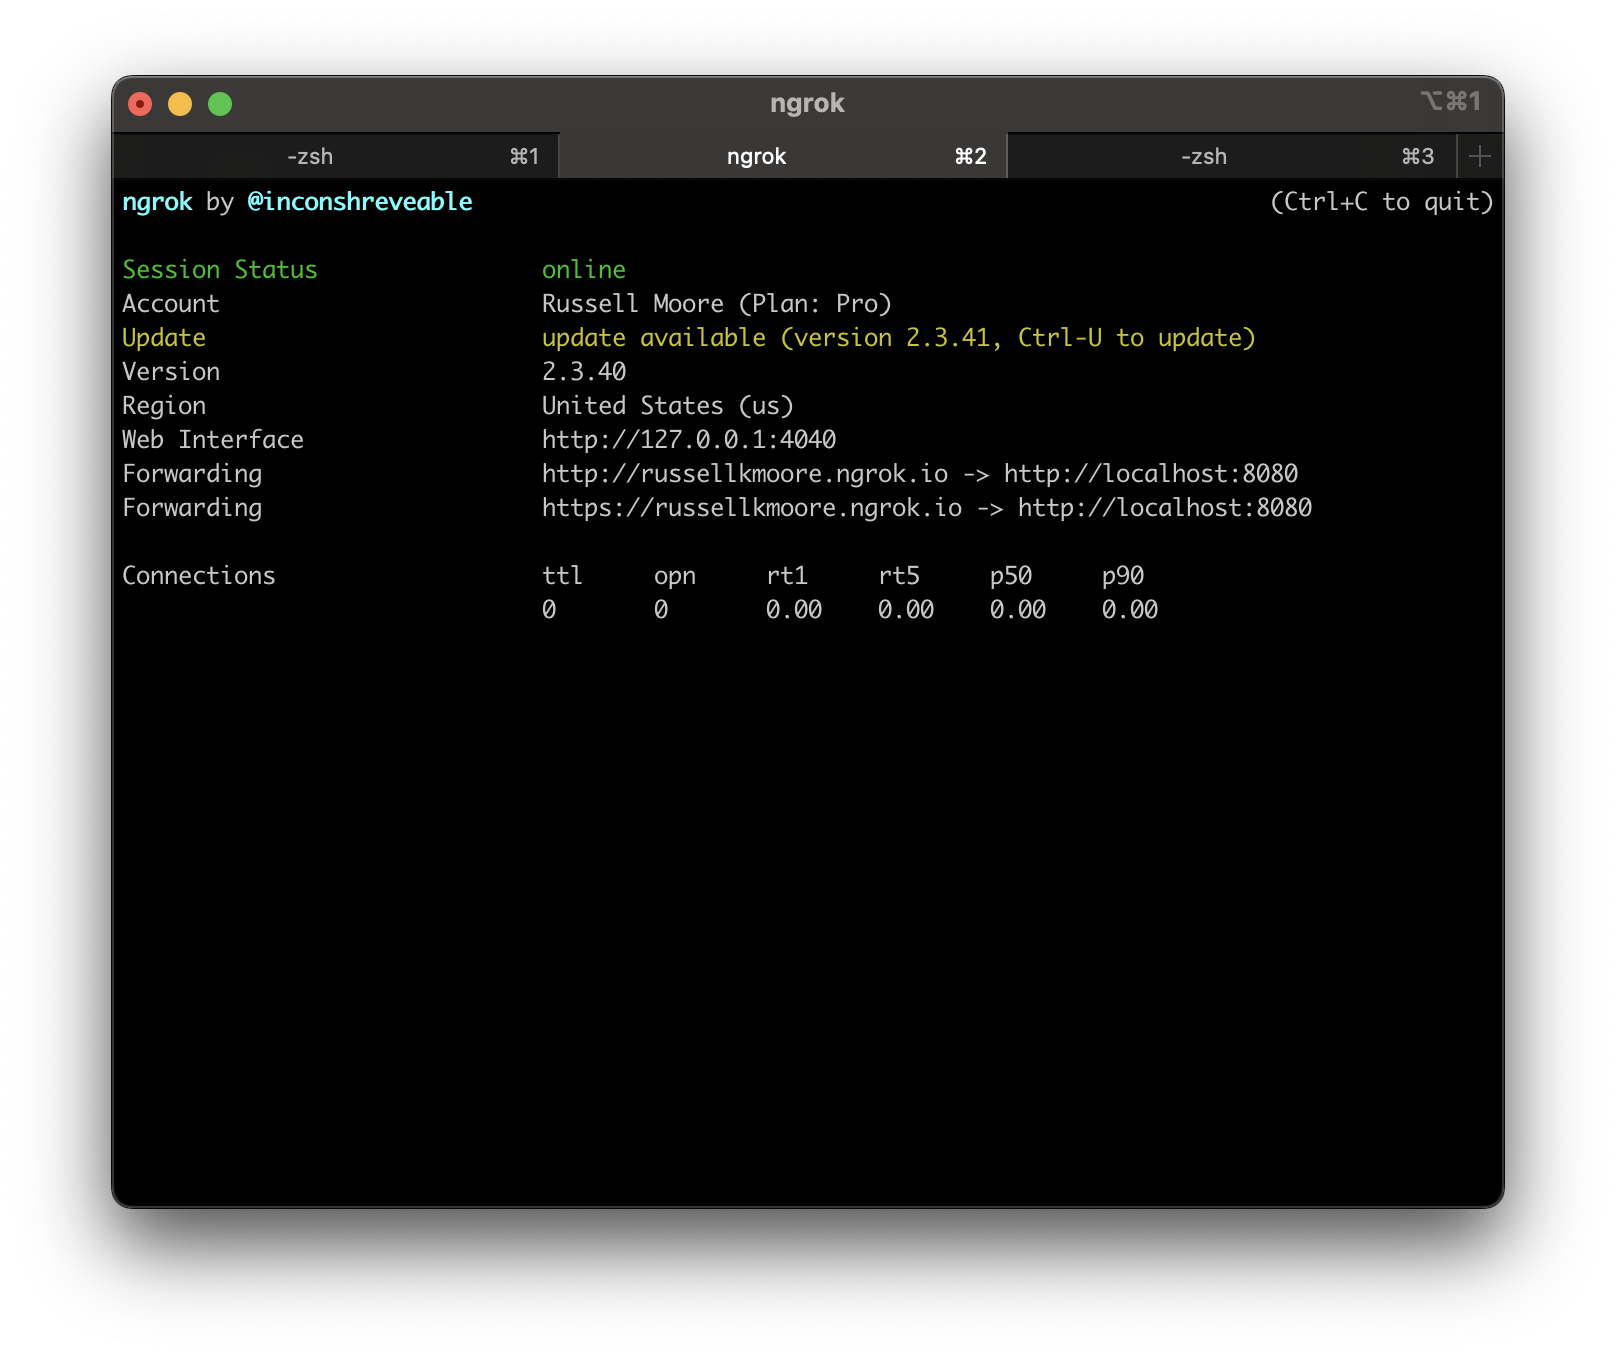Click the blue 'ngrok' text in the header line
Viewport: 1616px width, 1356px height.
coord(157,202)
